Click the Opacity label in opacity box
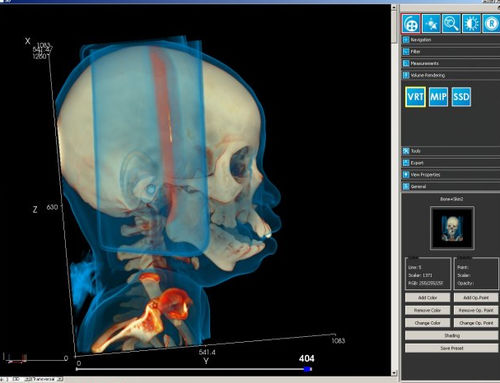The height and width of the screenshot is (383, 500). (465, 283)
